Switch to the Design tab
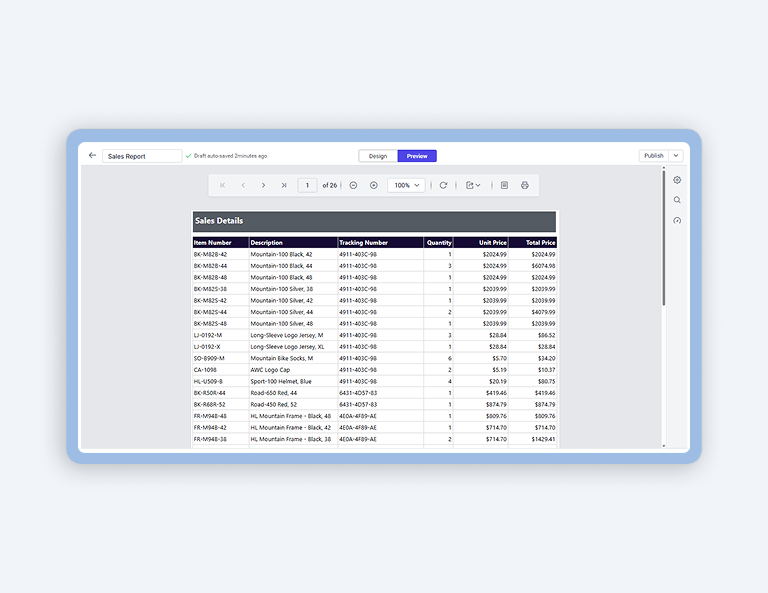 tap(378, 156)
